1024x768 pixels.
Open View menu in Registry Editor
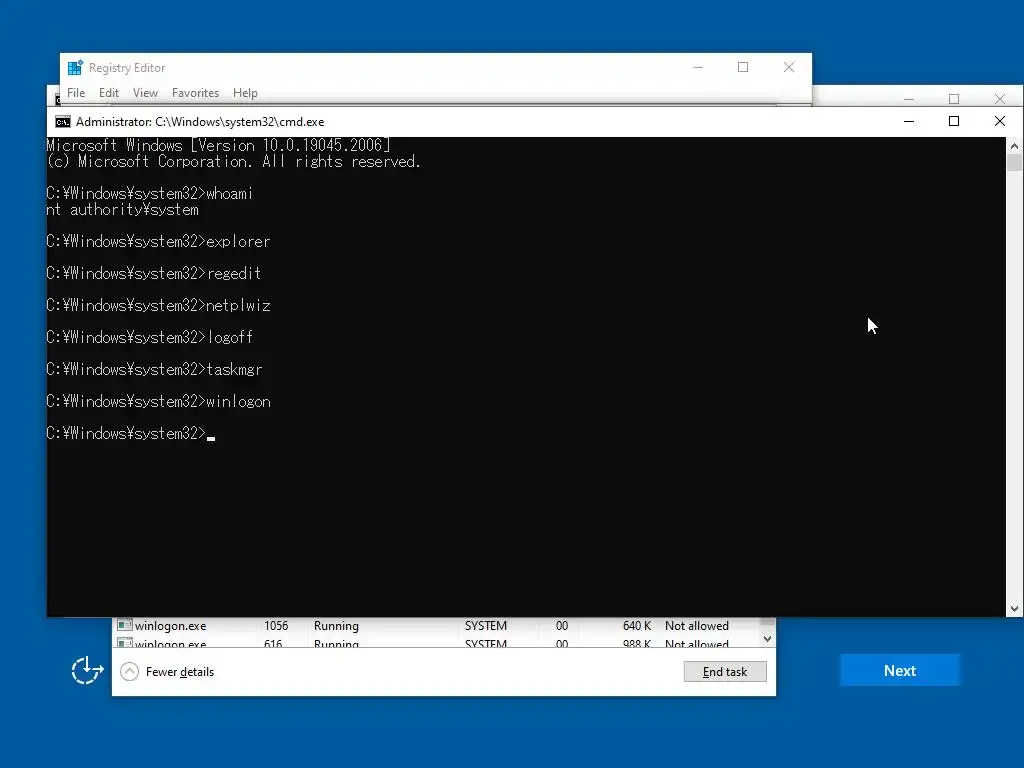click(x=145, y=93)
